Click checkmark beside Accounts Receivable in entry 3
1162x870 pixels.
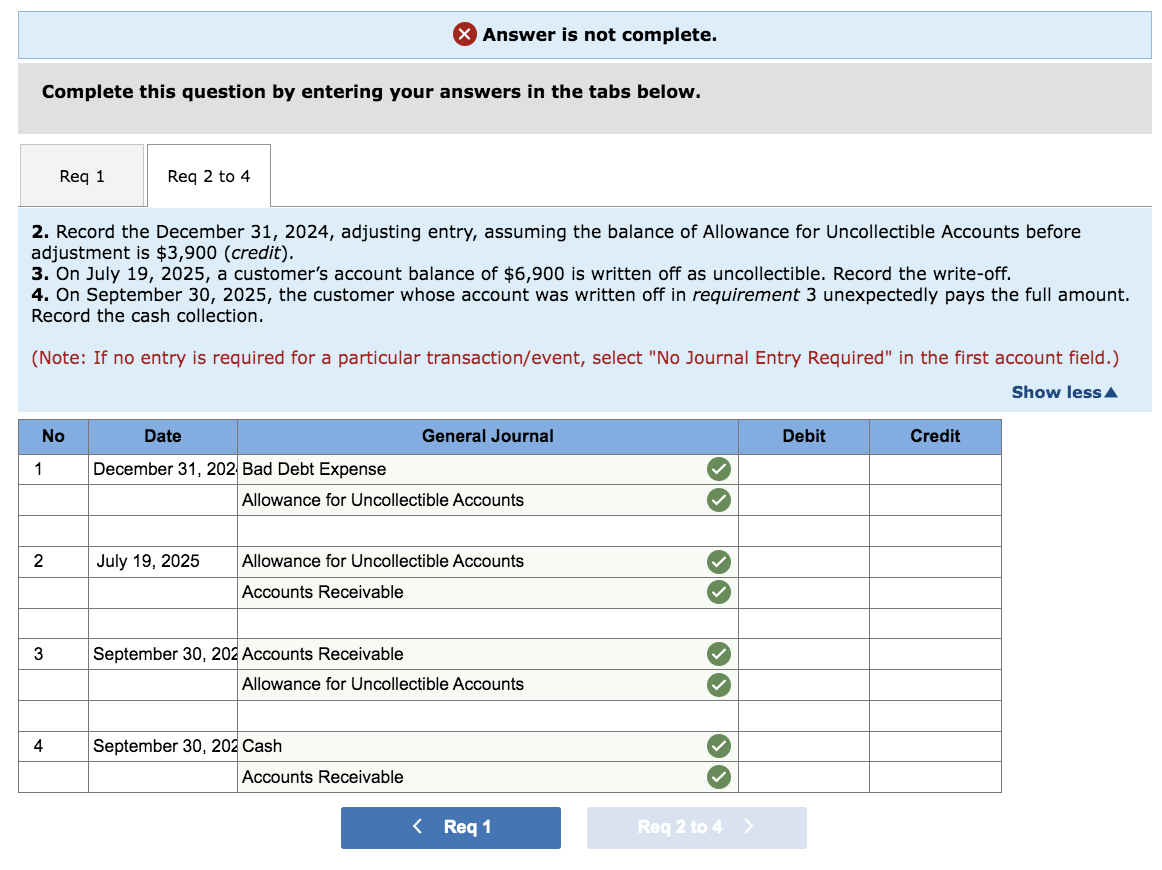pyautogui.click(x=718, y=654)
